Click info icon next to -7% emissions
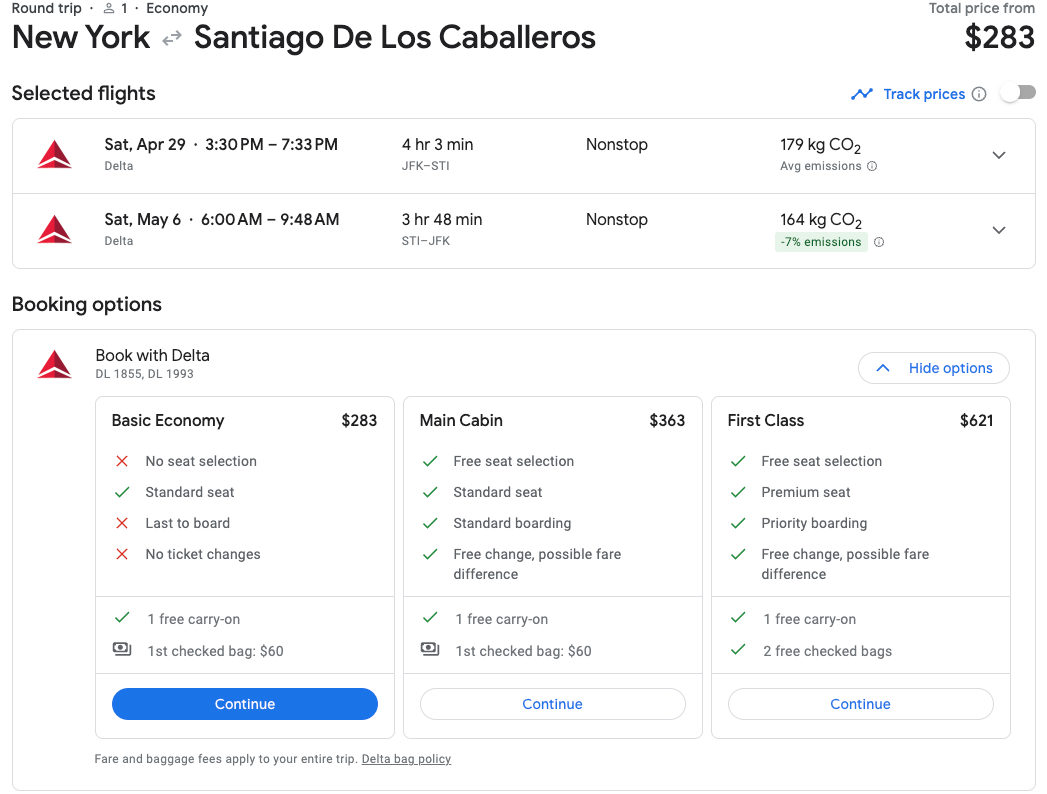This screenshot has height=794, width=1047. point(879,242)
